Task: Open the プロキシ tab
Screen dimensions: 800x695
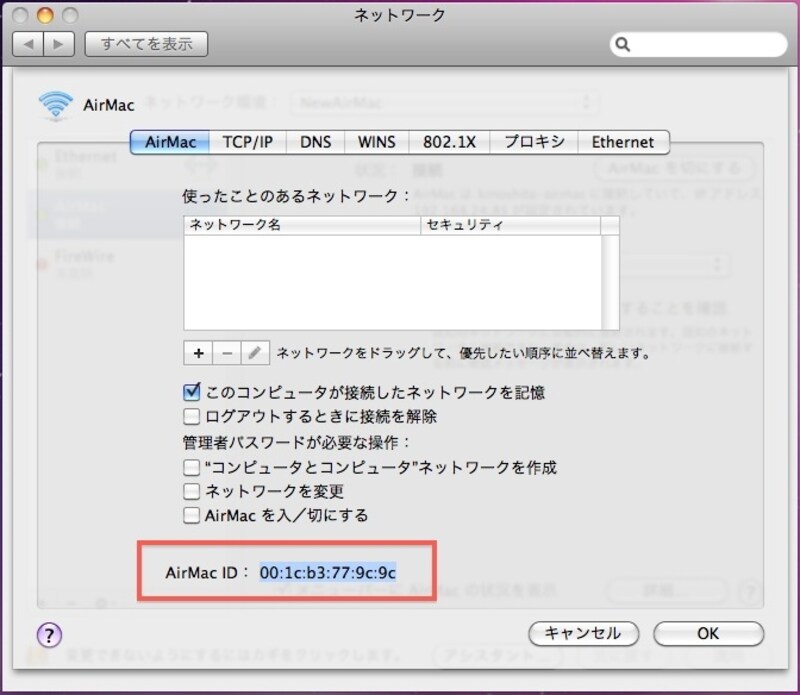Action: pyautogui.click(x=534, y=142)
